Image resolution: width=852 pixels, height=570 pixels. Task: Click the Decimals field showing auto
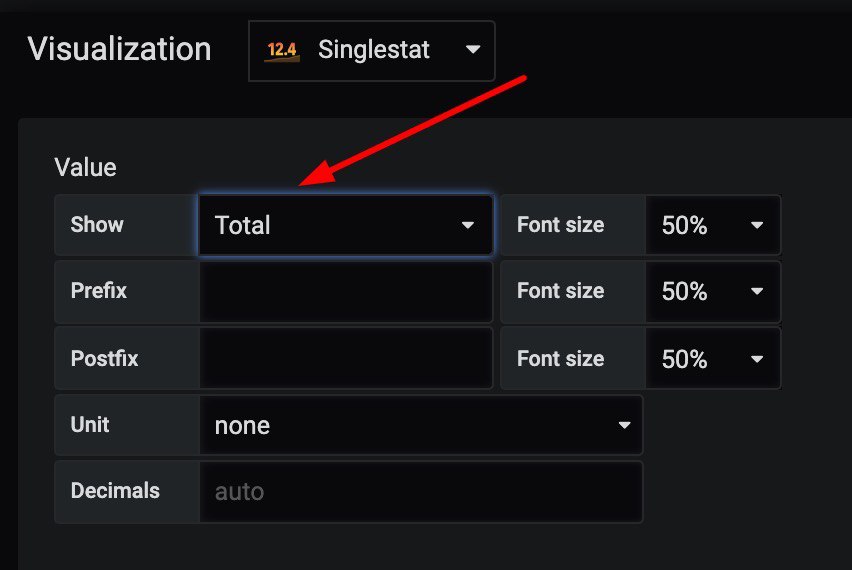(421, 492)
